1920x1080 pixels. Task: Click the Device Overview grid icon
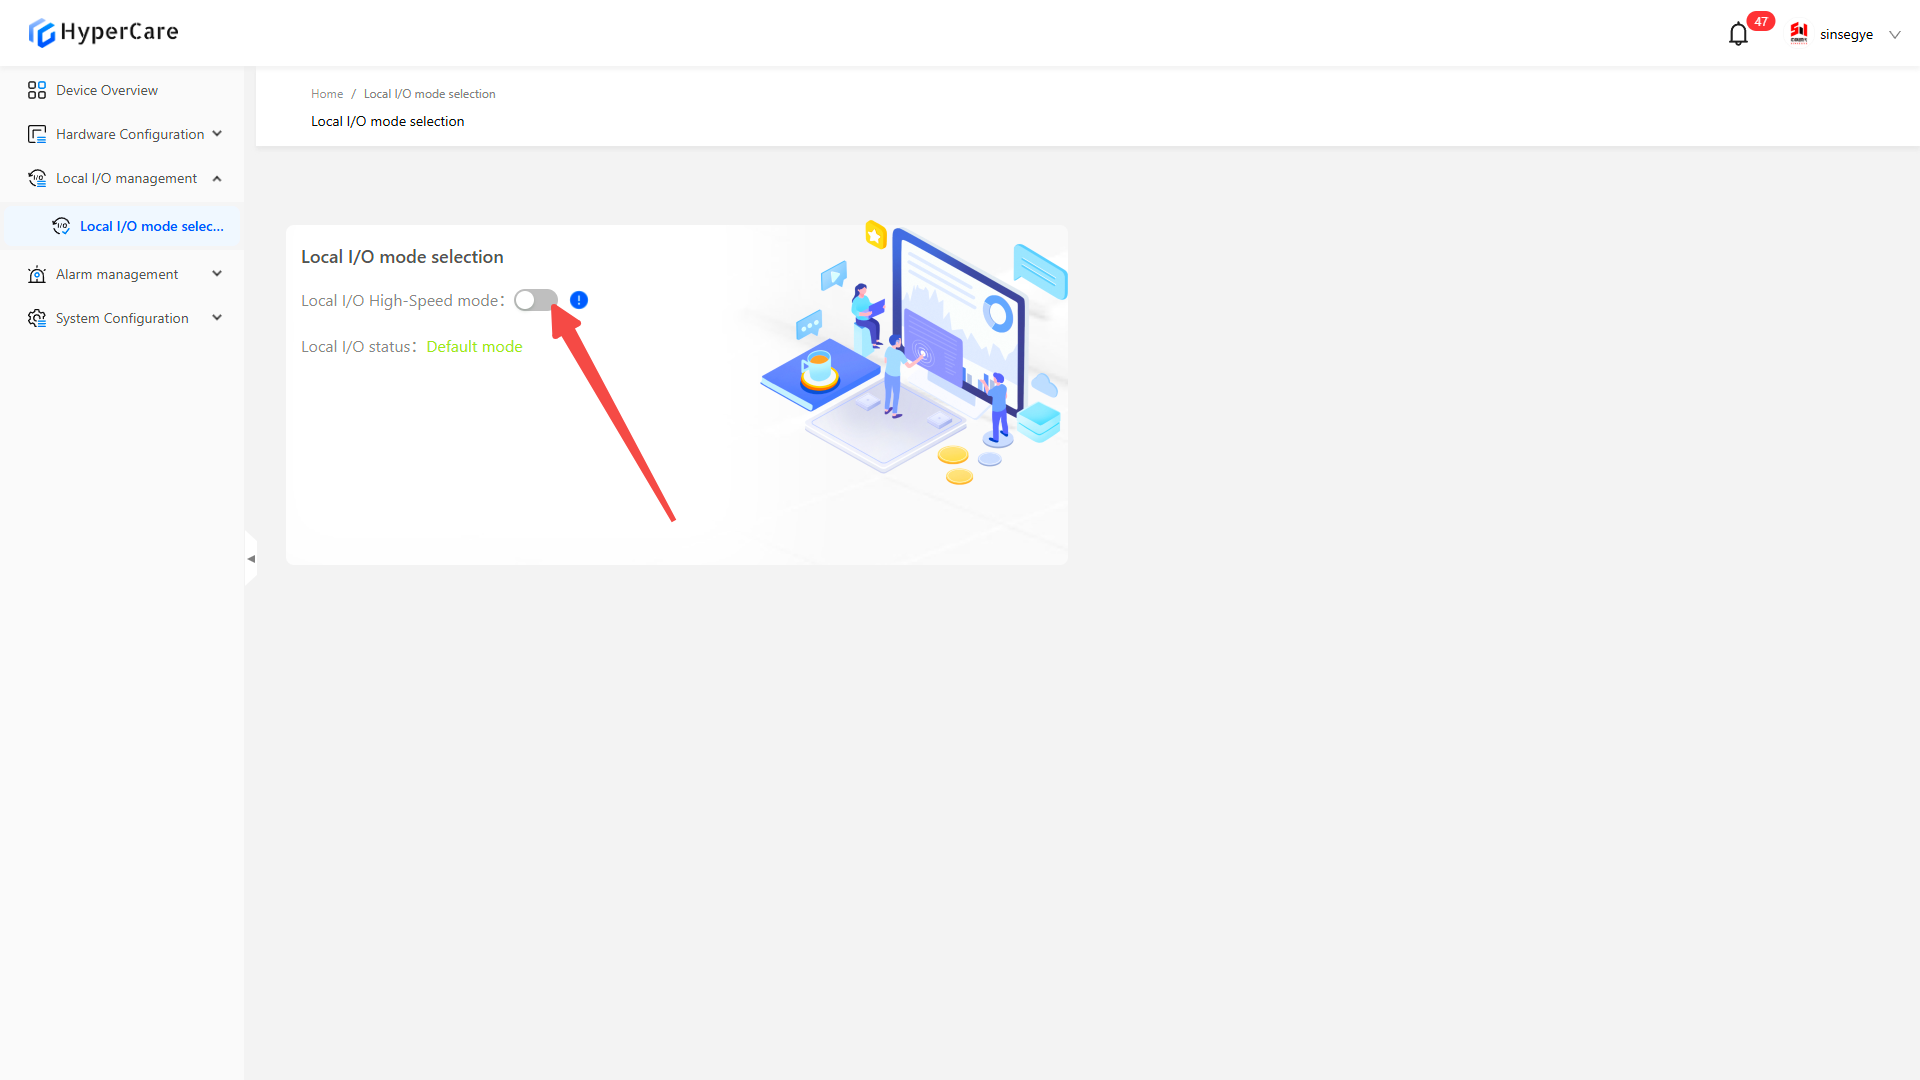coord(37,90)
